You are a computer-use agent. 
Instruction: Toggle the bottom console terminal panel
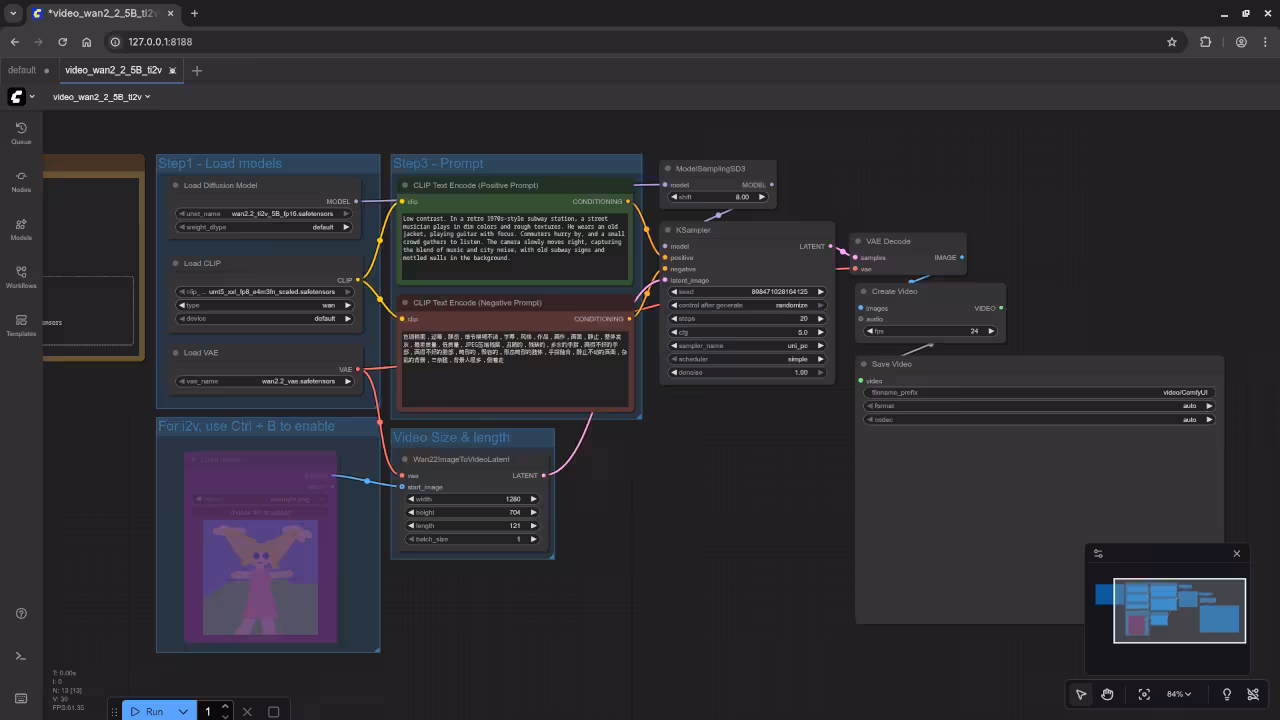click(x=21, y=656)
